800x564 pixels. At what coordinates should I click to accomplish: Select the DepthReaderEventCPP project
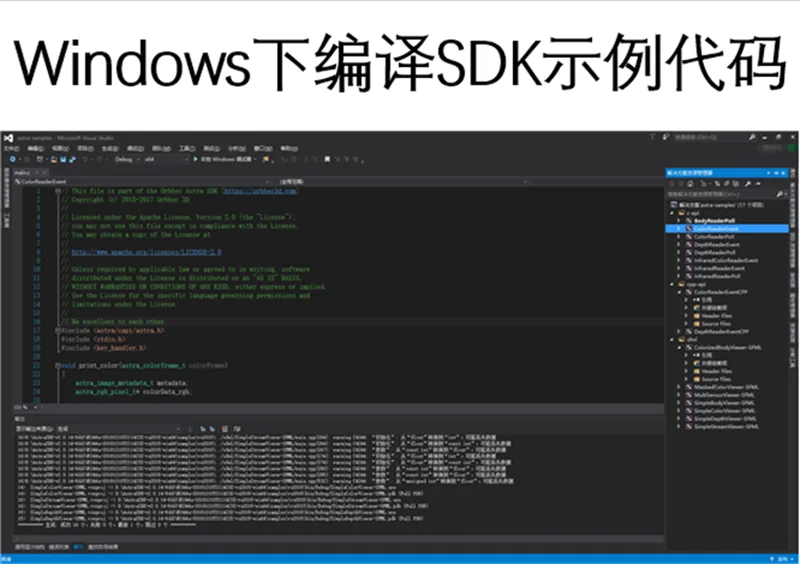coord(721,332)
